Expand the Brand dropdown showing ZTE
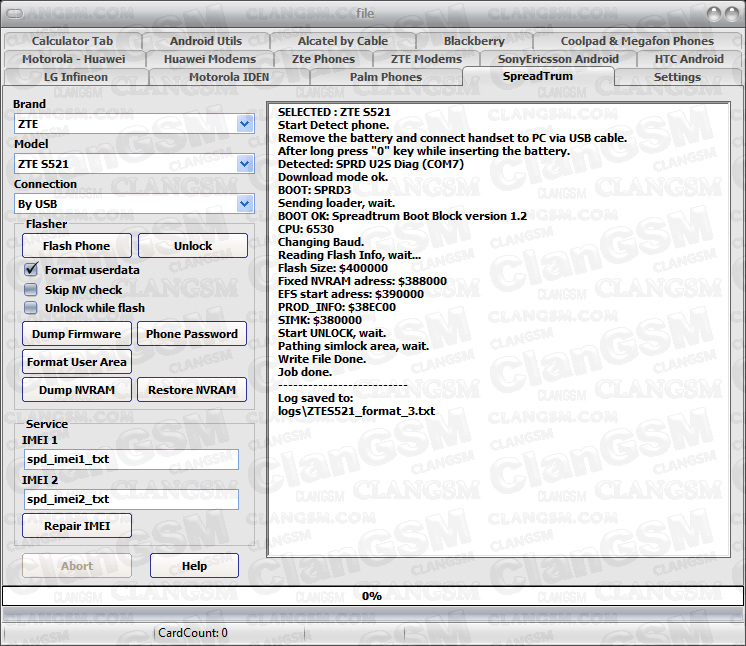 click(x=244, y=124)
